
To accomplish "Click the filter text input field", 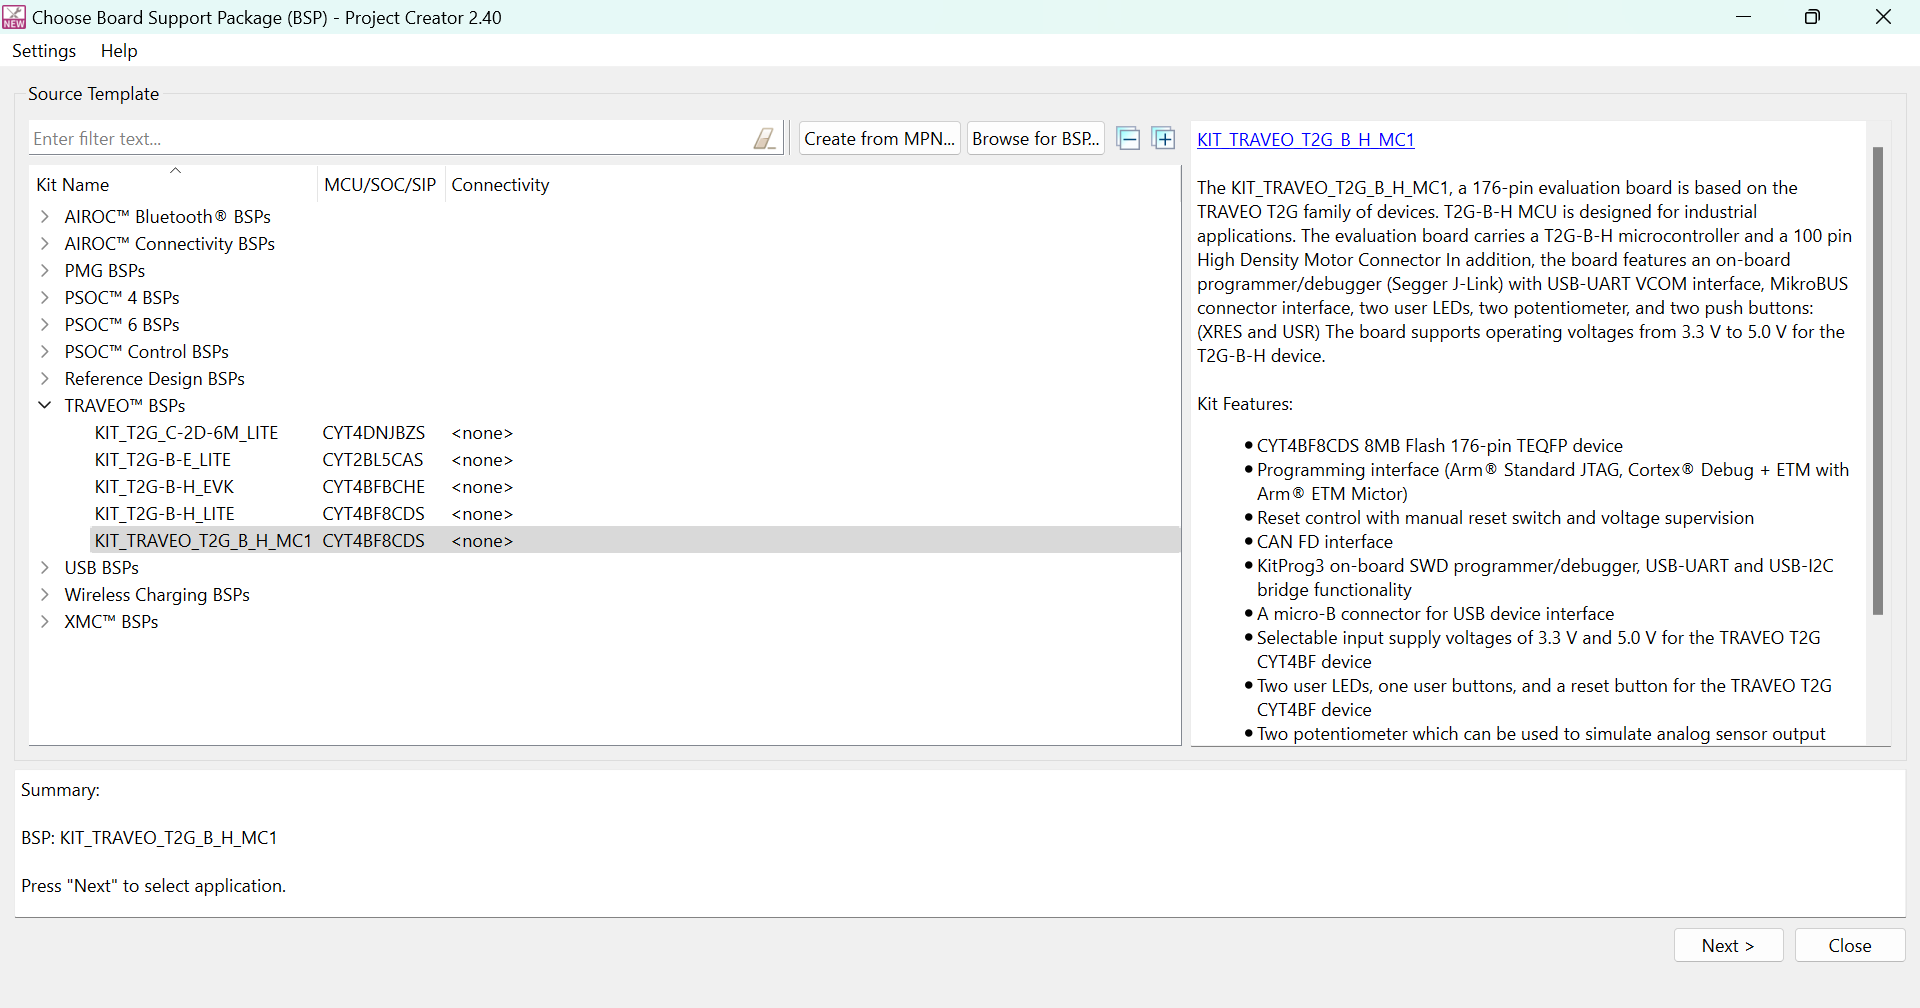I will tap(390, 139).
